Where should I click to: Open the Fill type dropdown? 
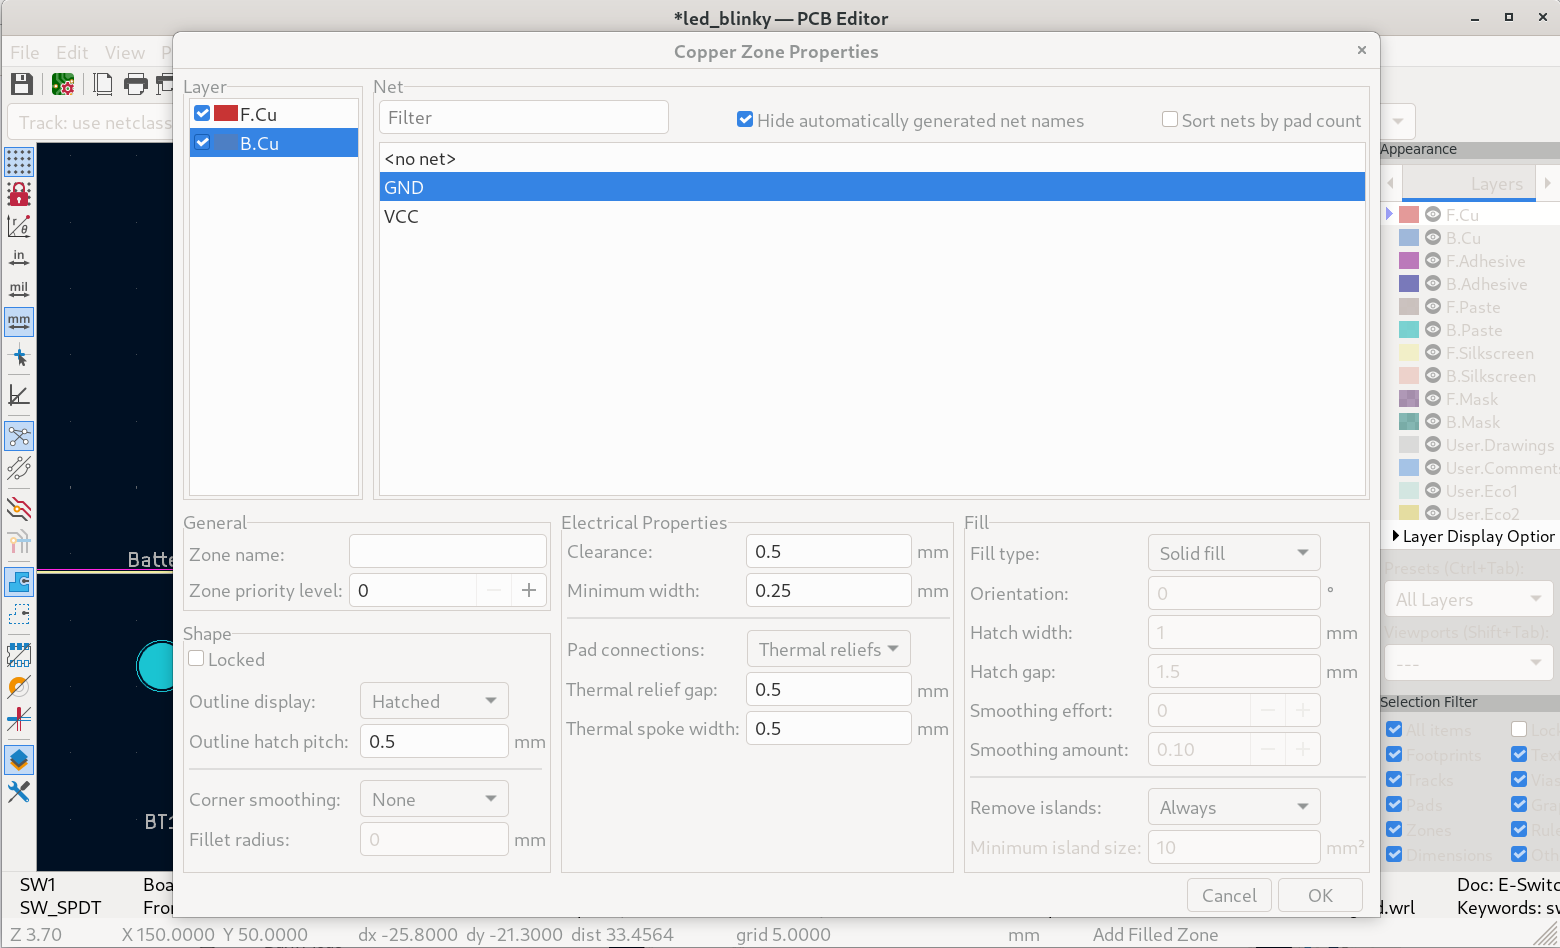coord(1233,553)
